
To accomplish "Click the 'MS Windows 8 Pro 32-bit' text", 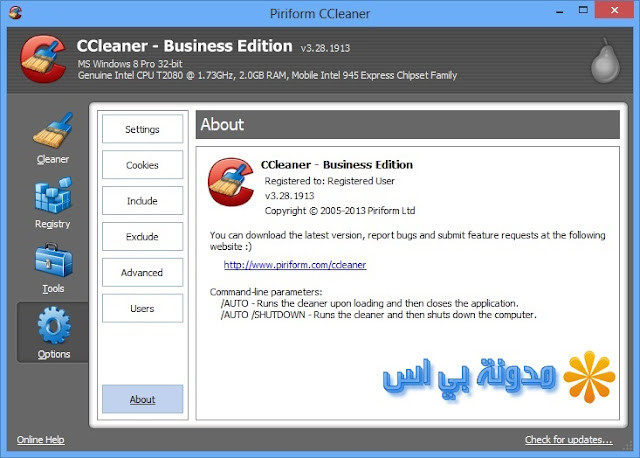I will pos(130,64).
